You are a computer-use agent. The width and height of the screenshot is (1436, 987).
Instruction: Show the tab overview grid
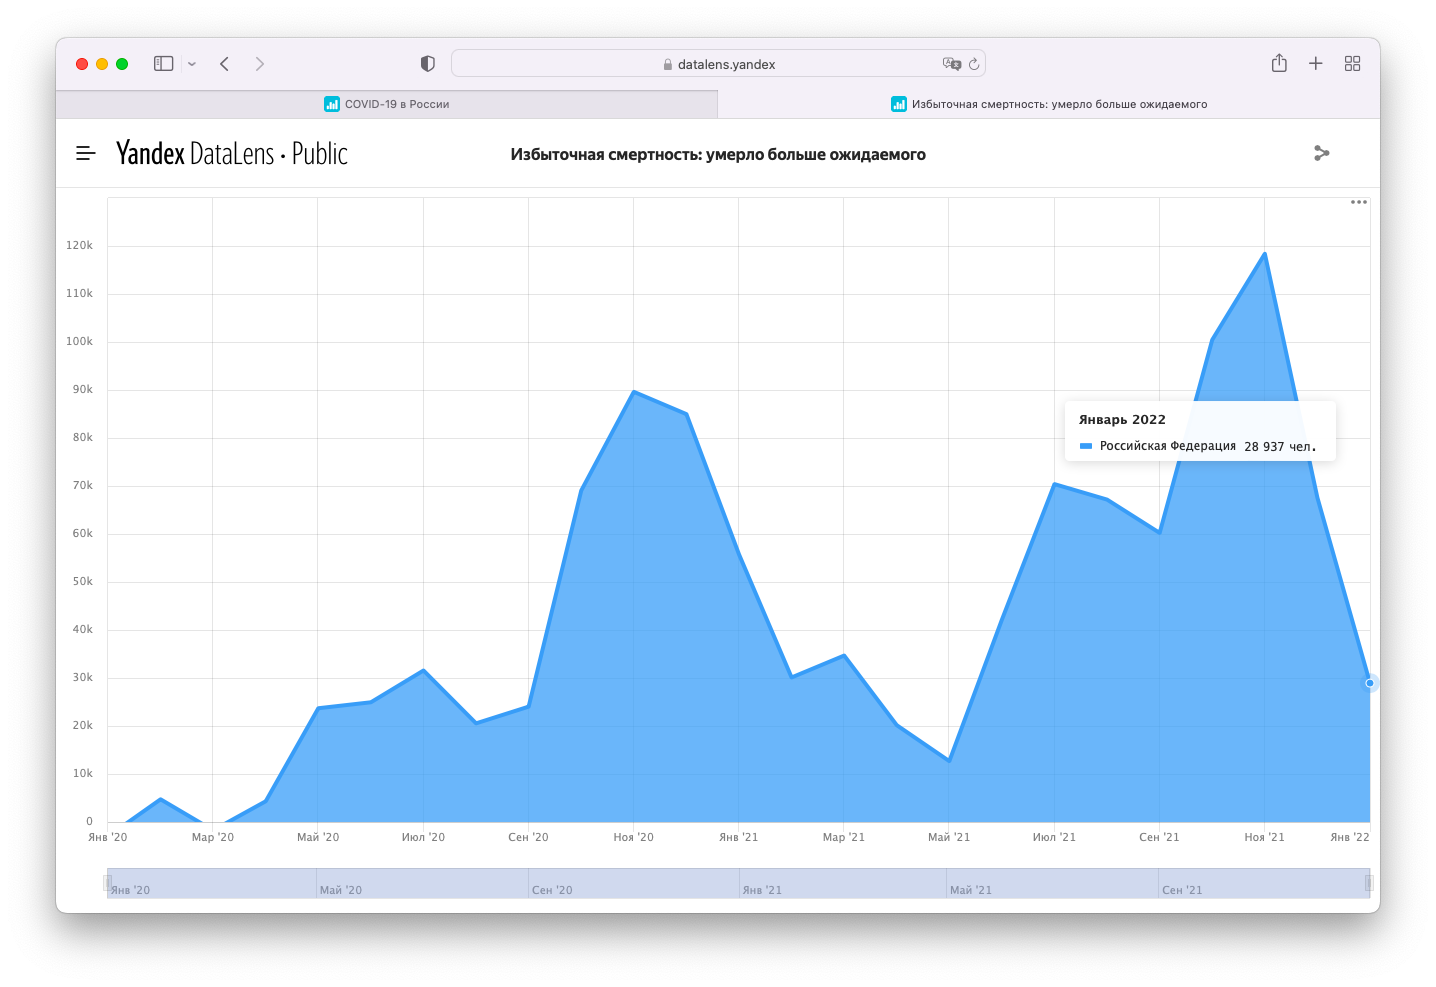[1353, 64]
